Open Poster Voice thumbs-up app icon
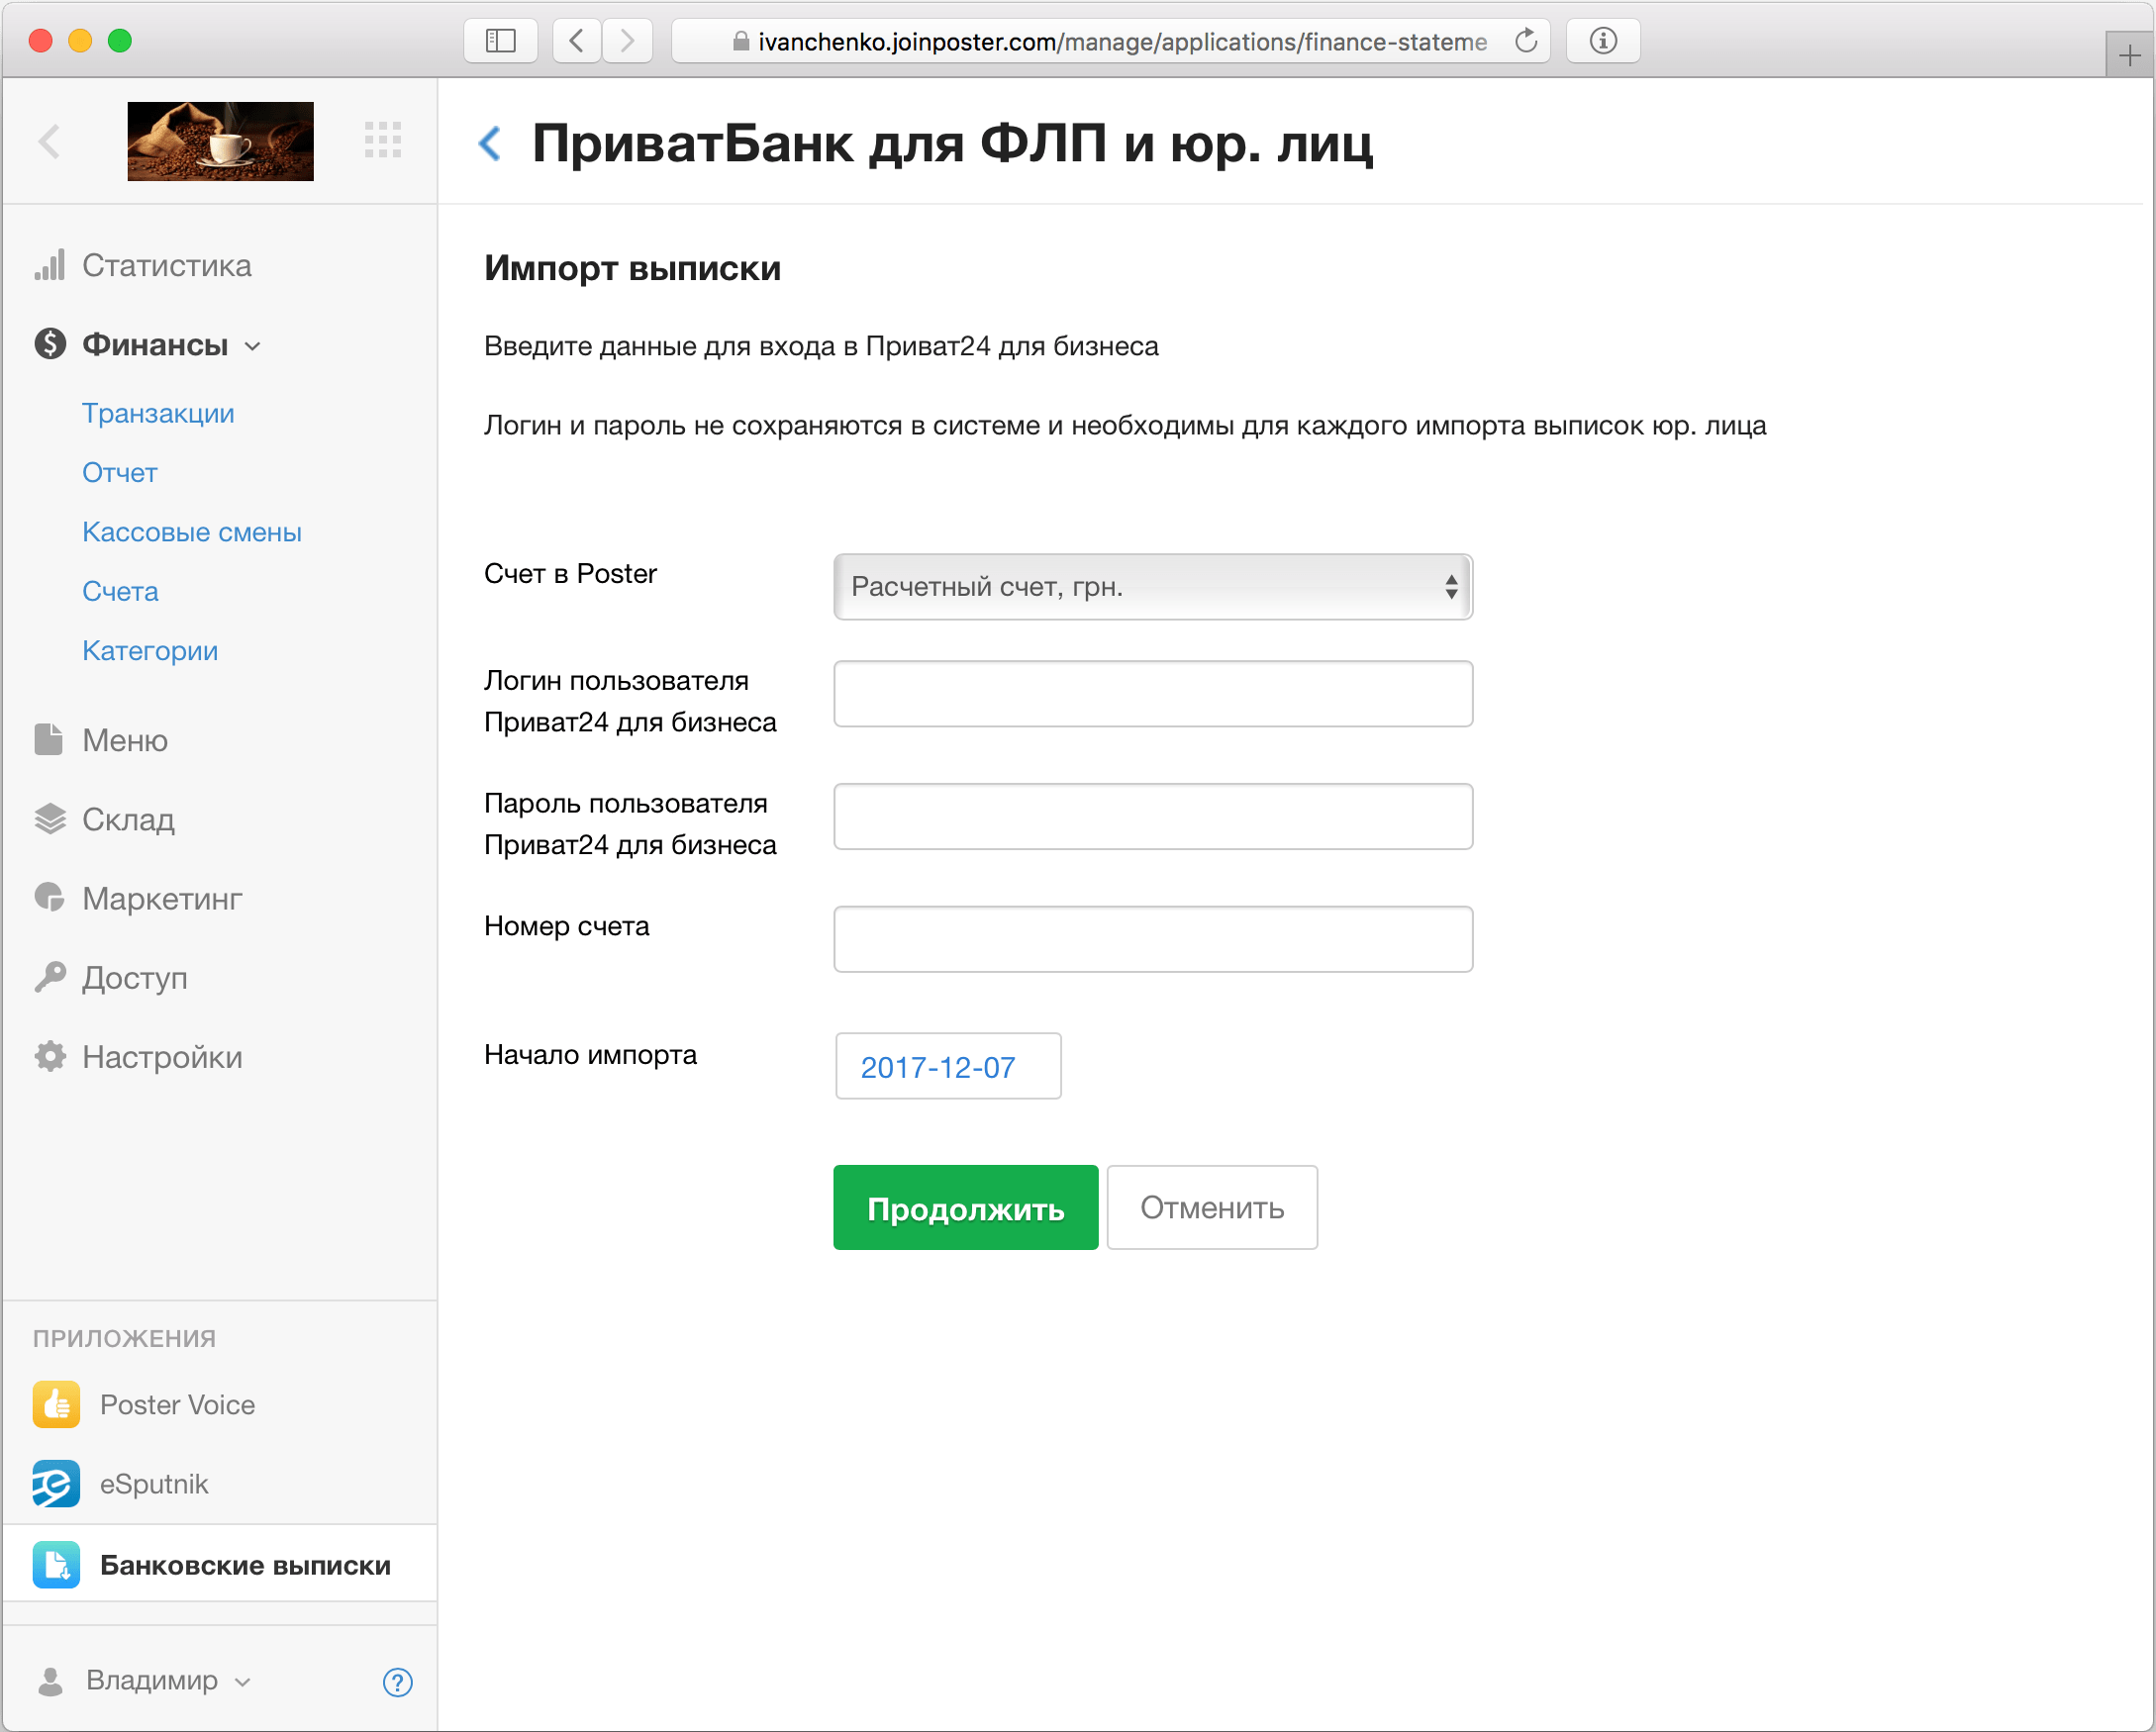The width and height of the screenshot is (2156, 1732). coord(56,1405)
